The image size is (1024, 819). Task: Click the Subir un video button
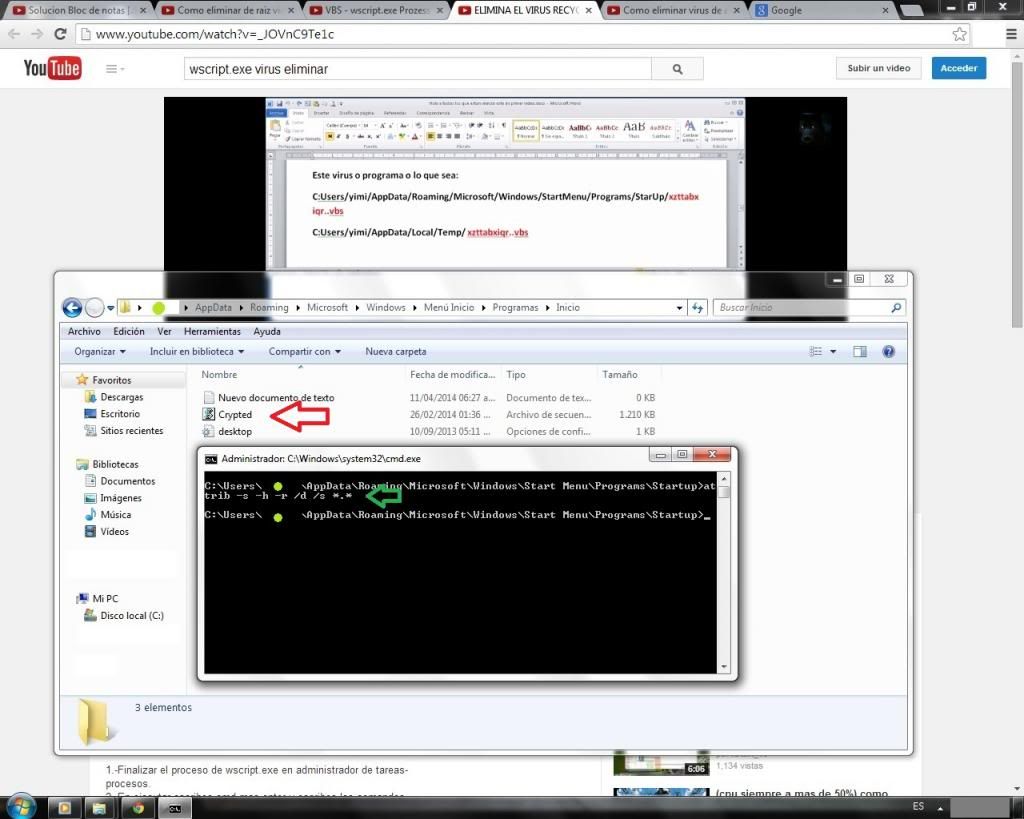878,68
